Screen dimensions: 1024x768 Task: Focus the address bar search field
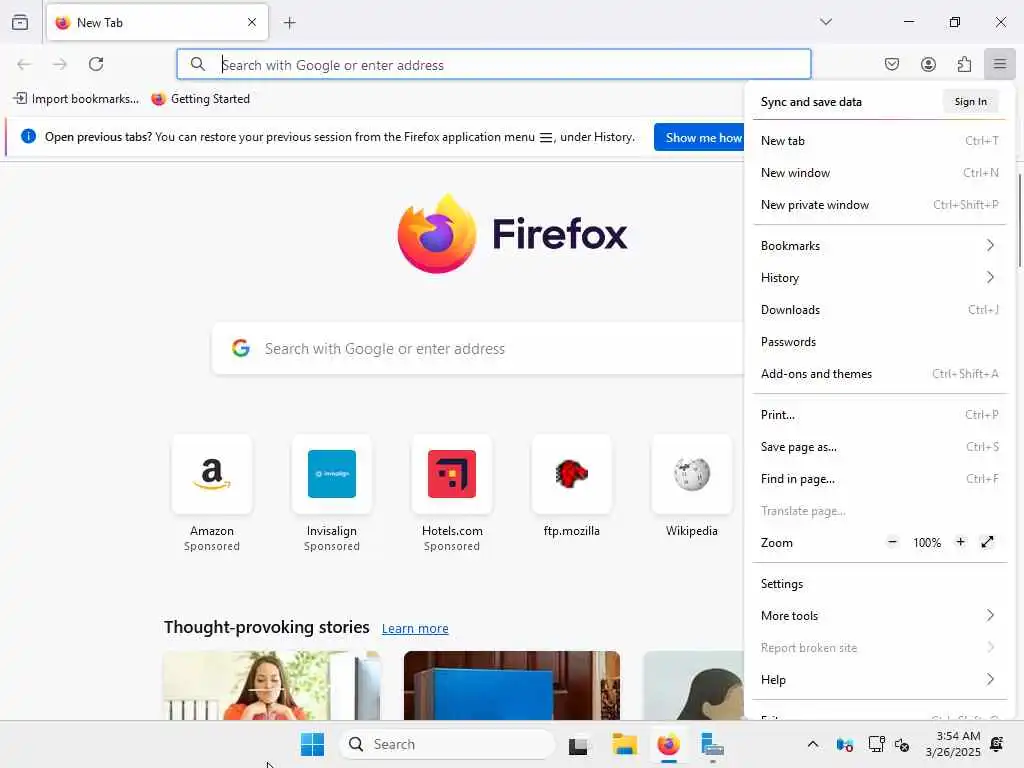(494, 65)
